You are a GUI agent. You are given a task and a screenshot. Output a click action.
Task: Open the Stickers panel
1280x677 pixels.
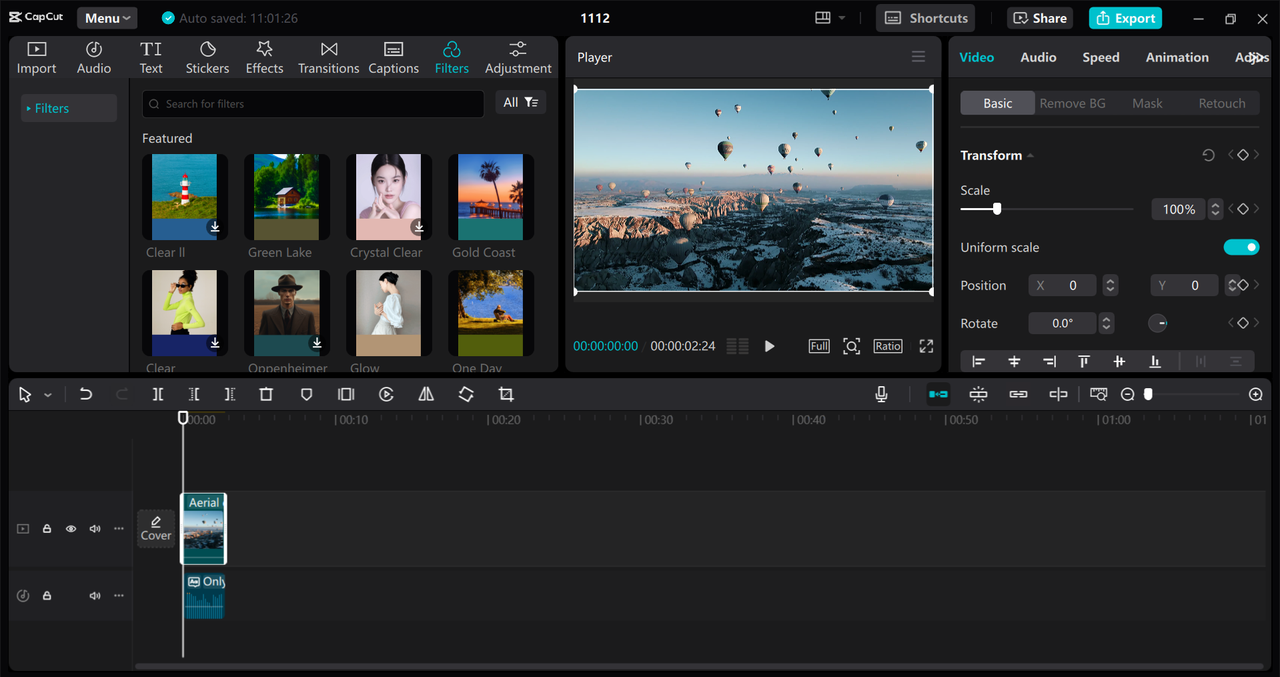[207, 58]
